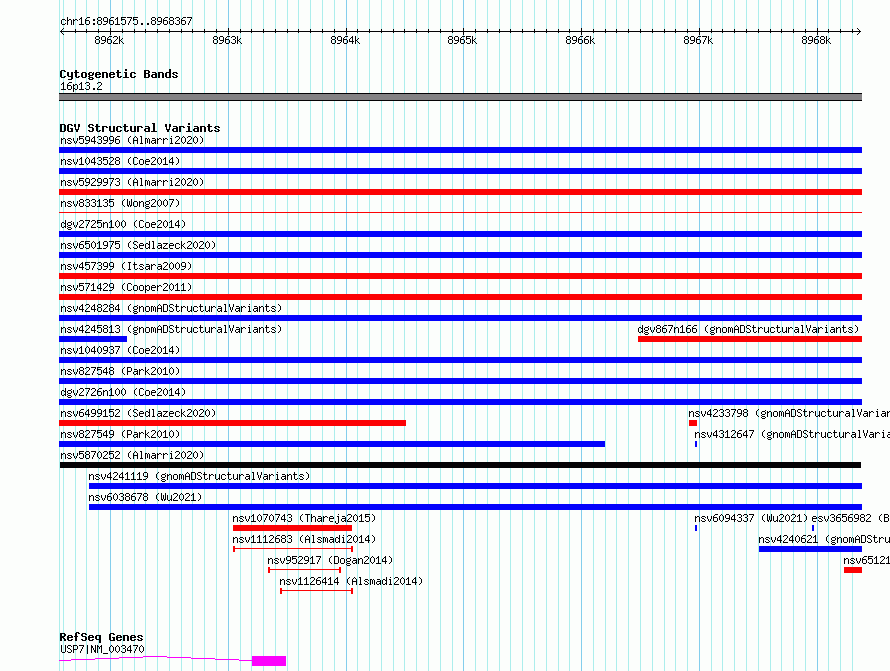Click the blue bar under nsv6038678
Viewport: 890px width, 671px height.
click(x=476, y=507)
